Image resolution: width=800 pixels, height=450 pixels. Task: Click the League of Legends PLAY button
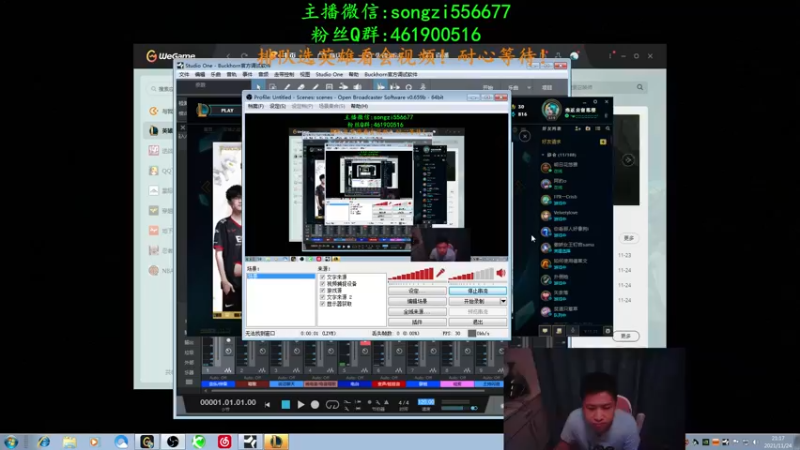(x=227, y=110)
